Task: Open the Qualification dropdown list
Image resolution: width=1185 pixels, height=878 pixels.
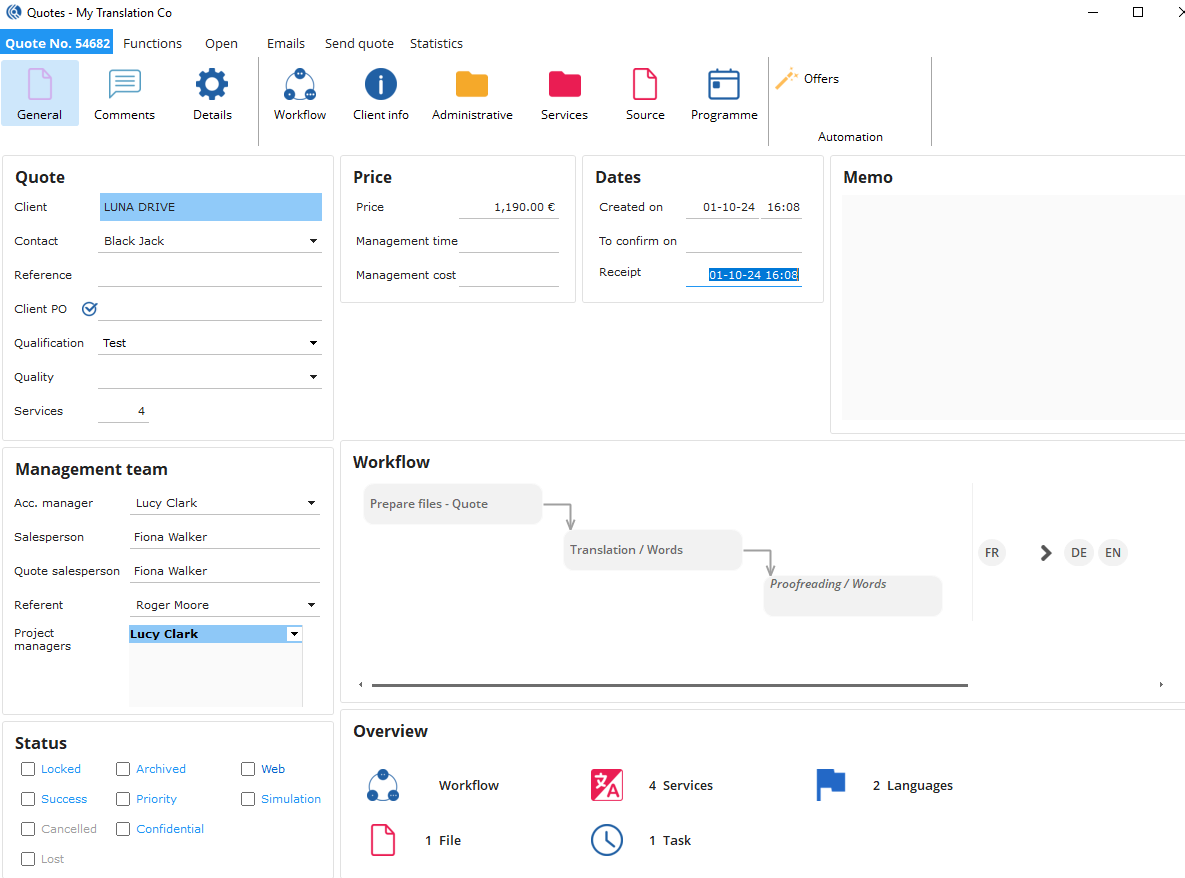Action: (x=313, y=343)
